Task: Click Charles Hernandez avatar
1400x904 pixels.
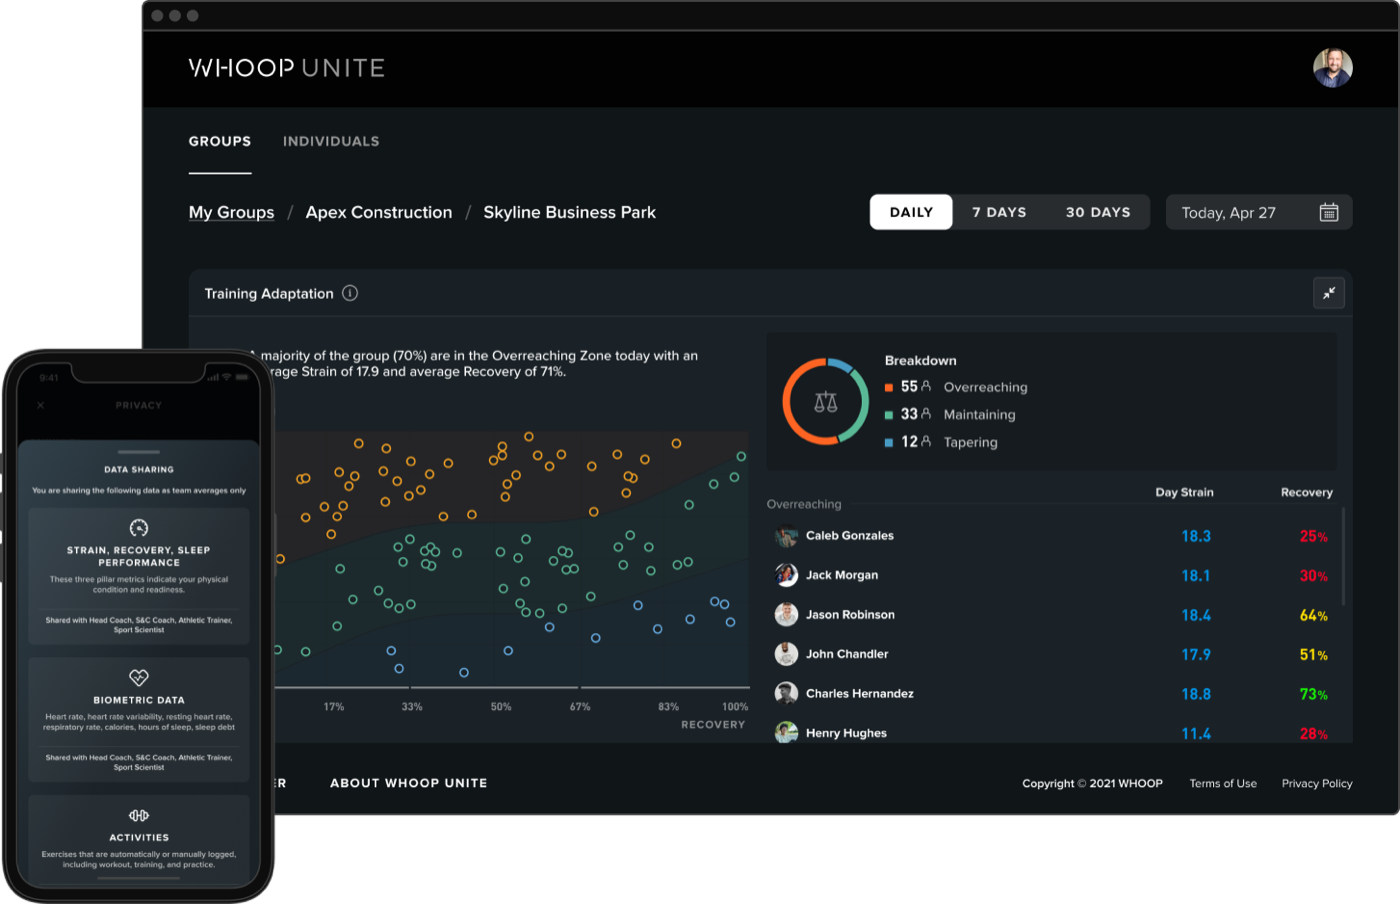Action: [x=786, y=693]
